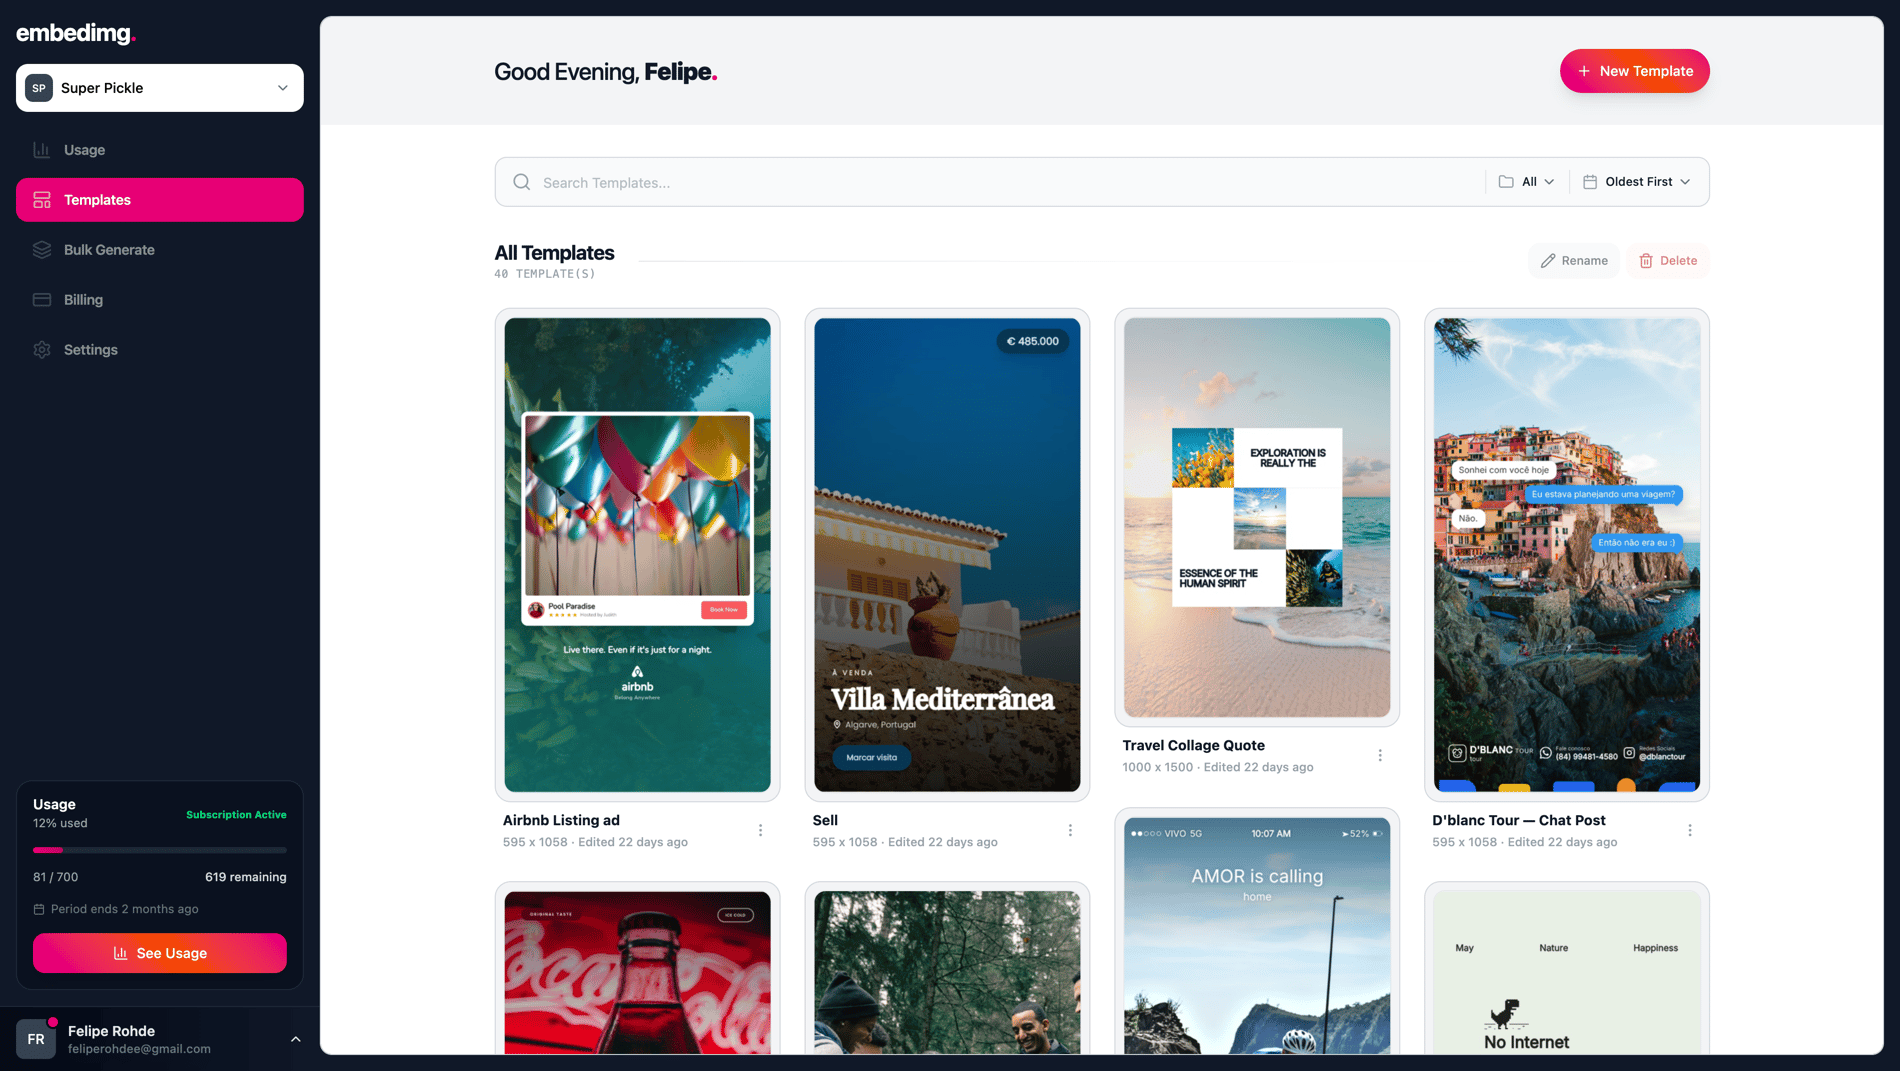Open options menu for Sell template

(1070, 831)
